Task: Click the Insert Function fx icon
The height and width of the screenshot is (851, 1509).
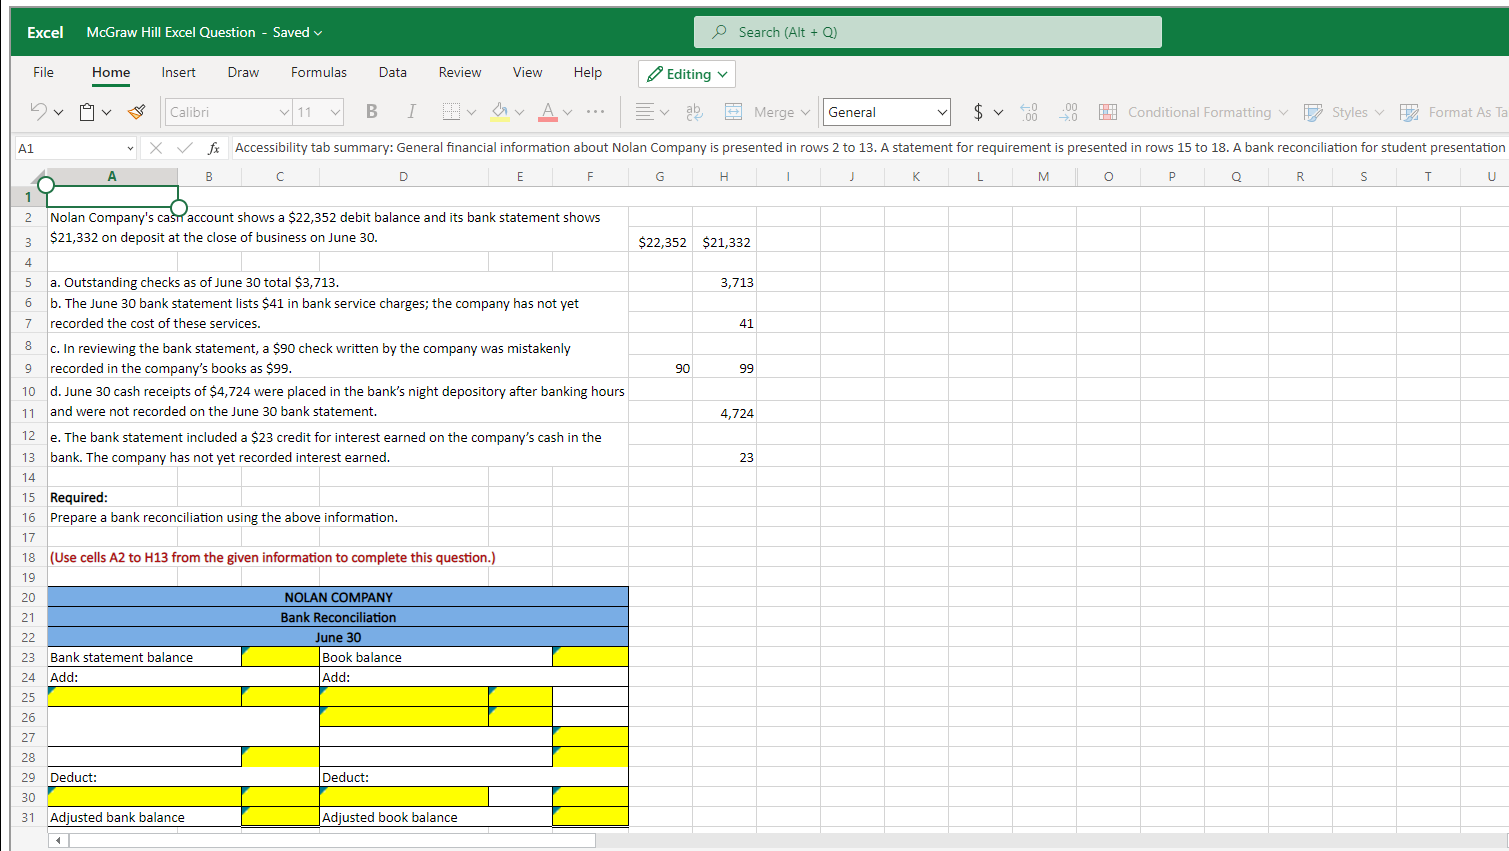Action: [213, 148]
